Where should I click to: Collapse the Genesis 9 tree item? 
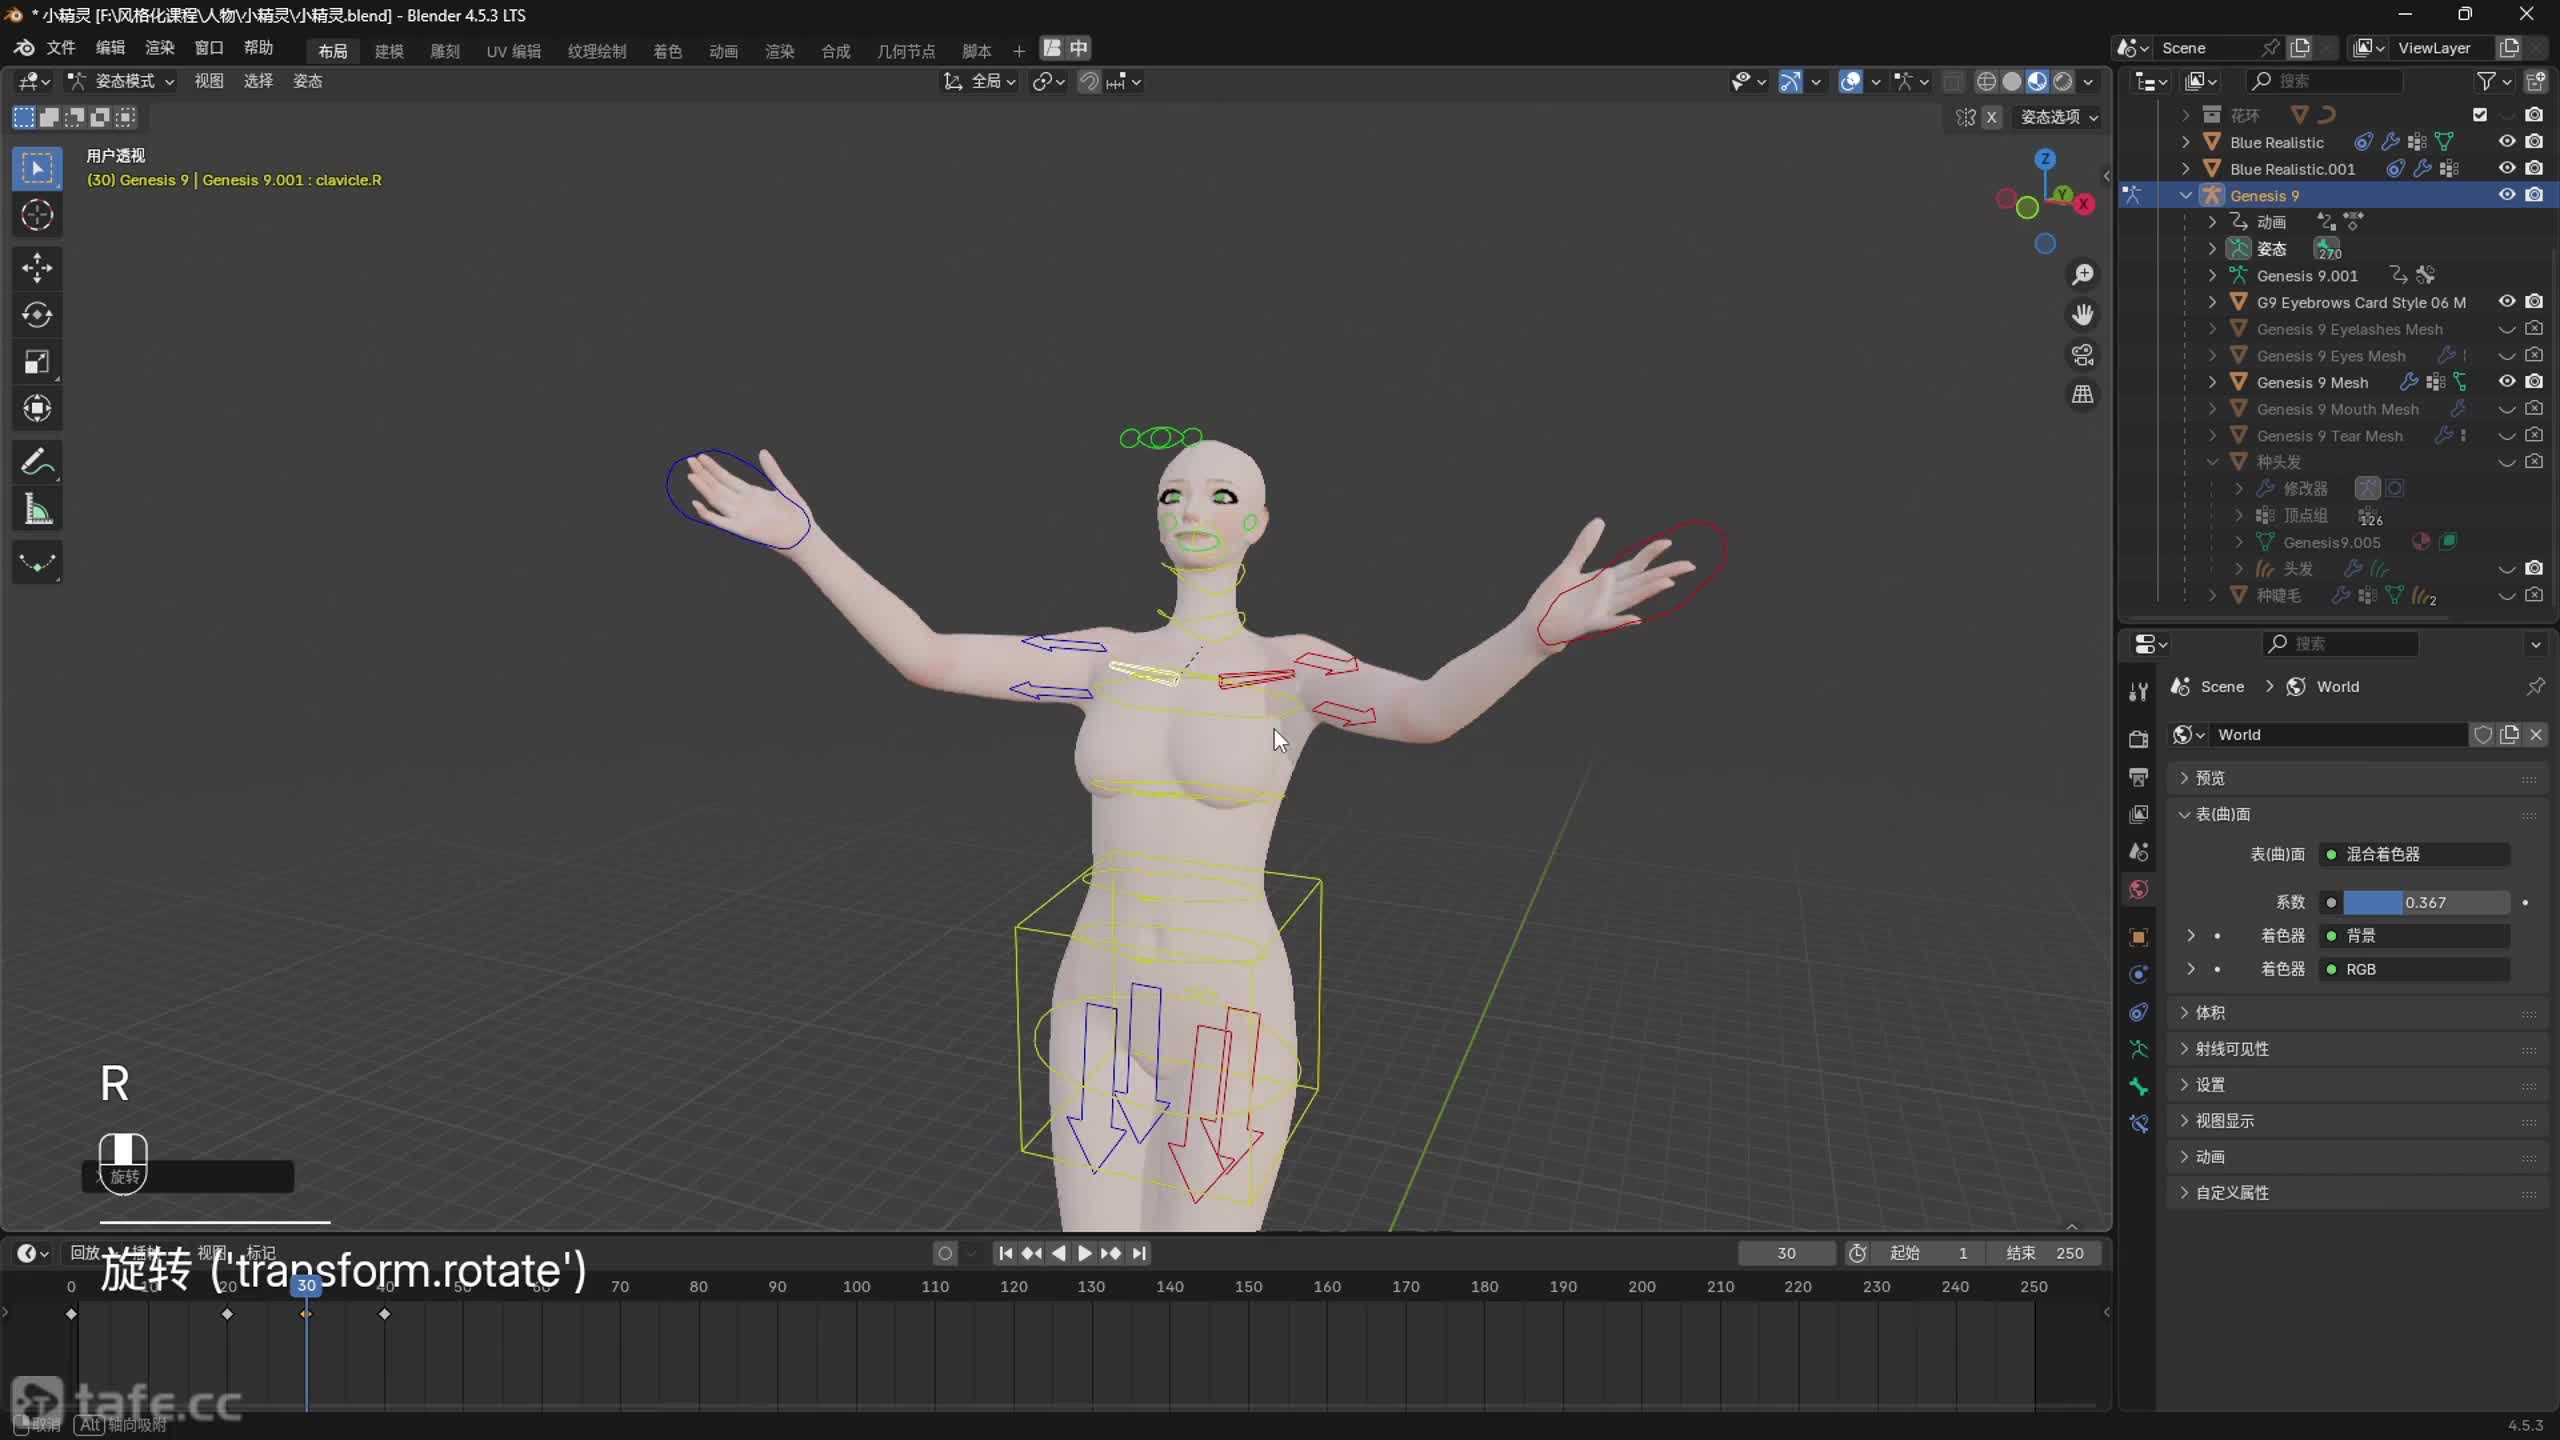[2186, 196]
